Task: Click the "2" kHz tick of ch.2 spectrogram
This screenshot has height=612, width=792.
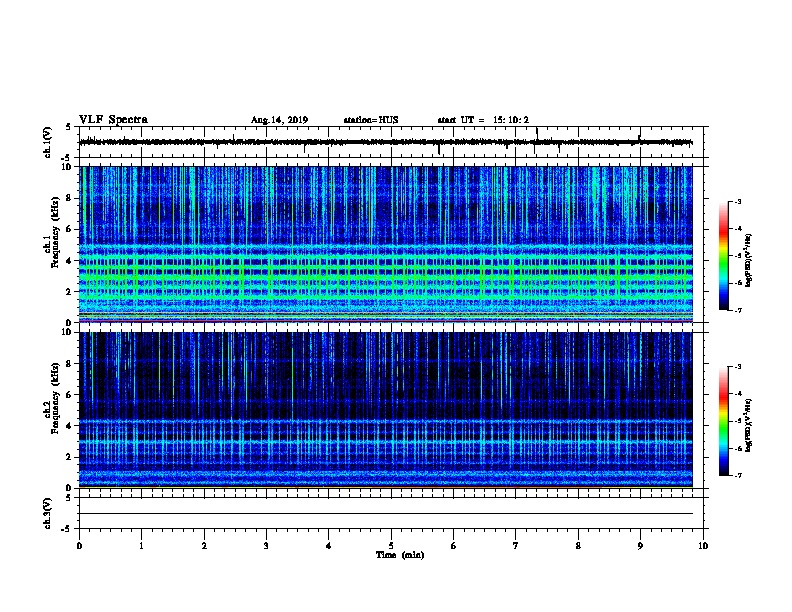Action: click(x=69, y=457)
